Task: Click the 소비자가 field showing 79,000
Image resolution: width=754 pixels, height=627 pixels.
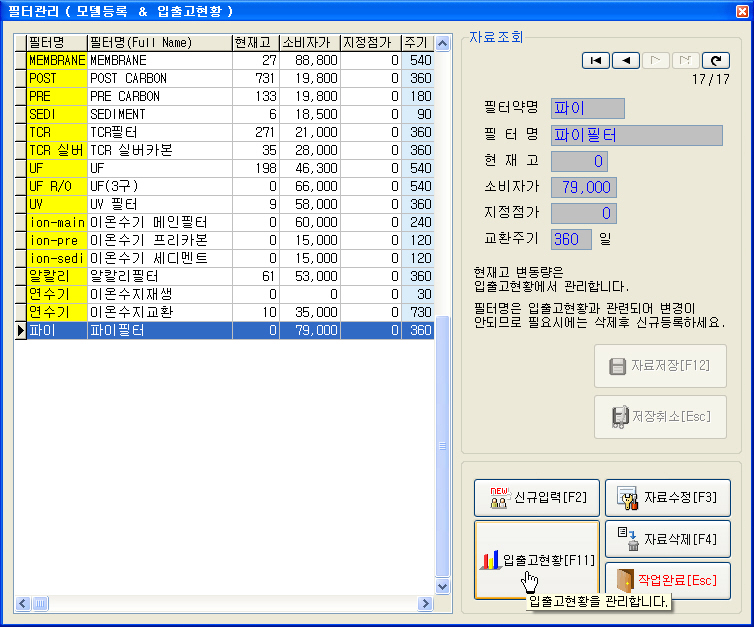Action: click(584, 187)
